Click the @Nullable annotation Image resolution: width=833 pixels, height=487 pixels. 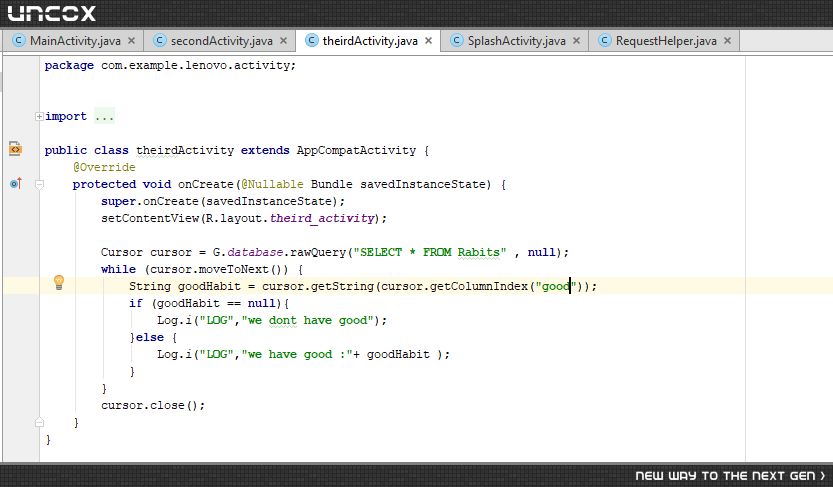point(272,184)
